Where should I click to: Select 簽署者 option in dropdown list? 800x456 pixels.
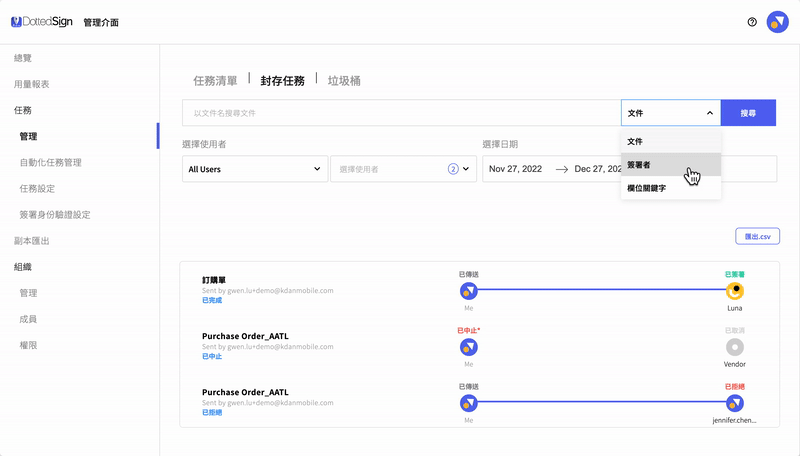coord(670,165)
